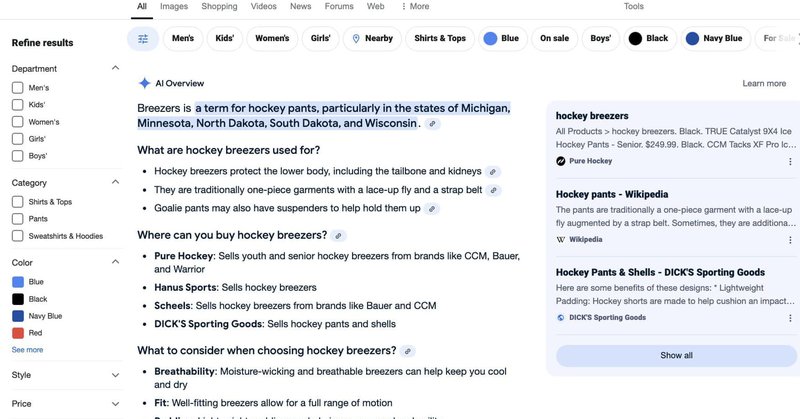Expand the Price filter section

[115, 404]
